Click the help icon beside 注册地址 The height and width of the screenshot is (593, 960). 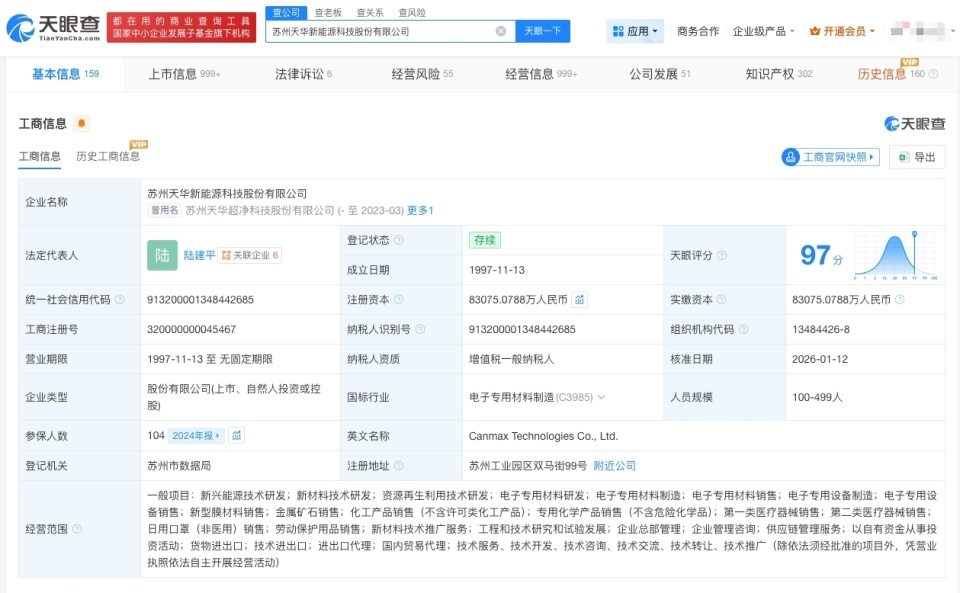coord(399,466)
